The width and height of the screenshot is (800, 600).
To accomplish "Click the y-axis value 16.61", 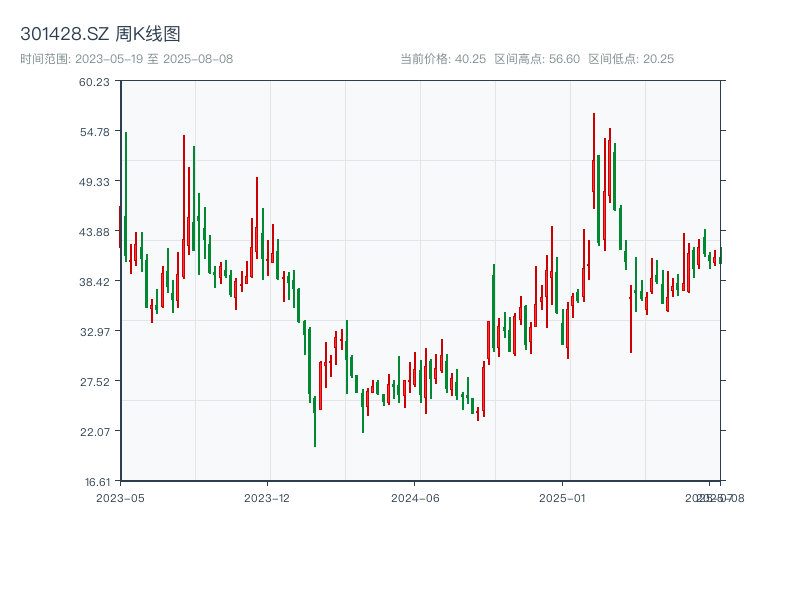I will (97, 482).
